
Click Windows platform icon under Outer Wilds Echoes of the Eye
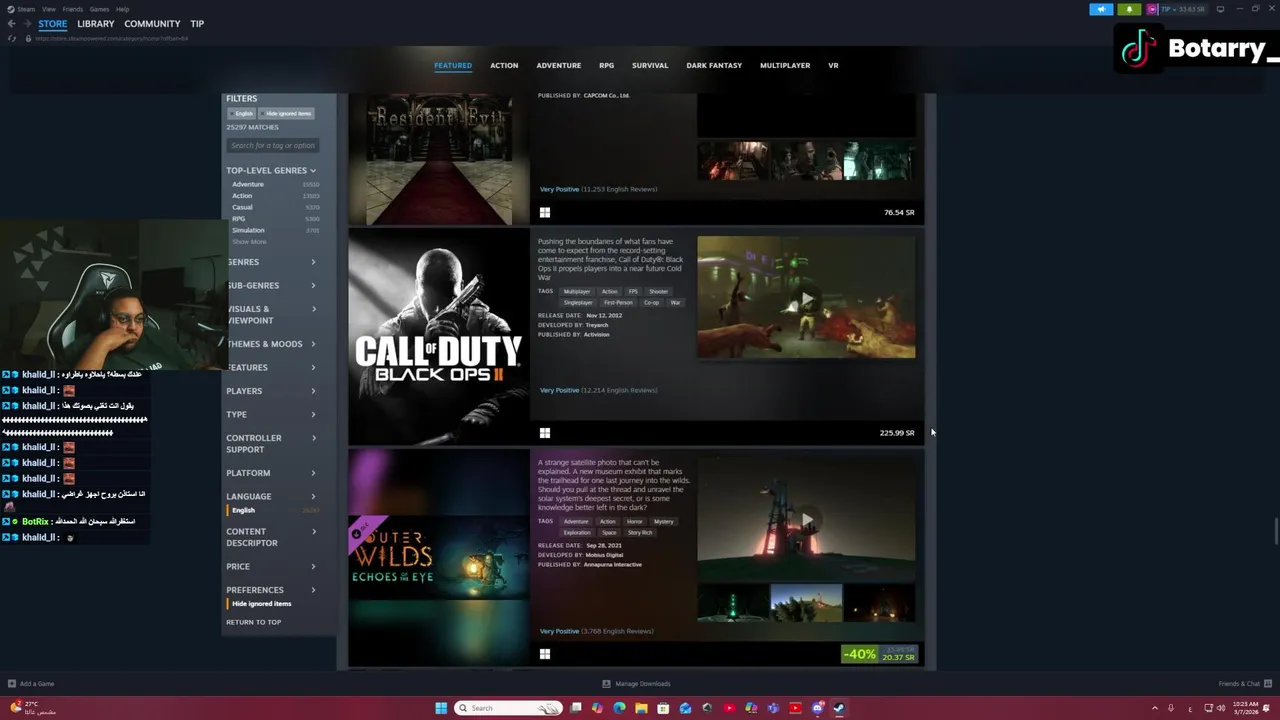[545, 654]
